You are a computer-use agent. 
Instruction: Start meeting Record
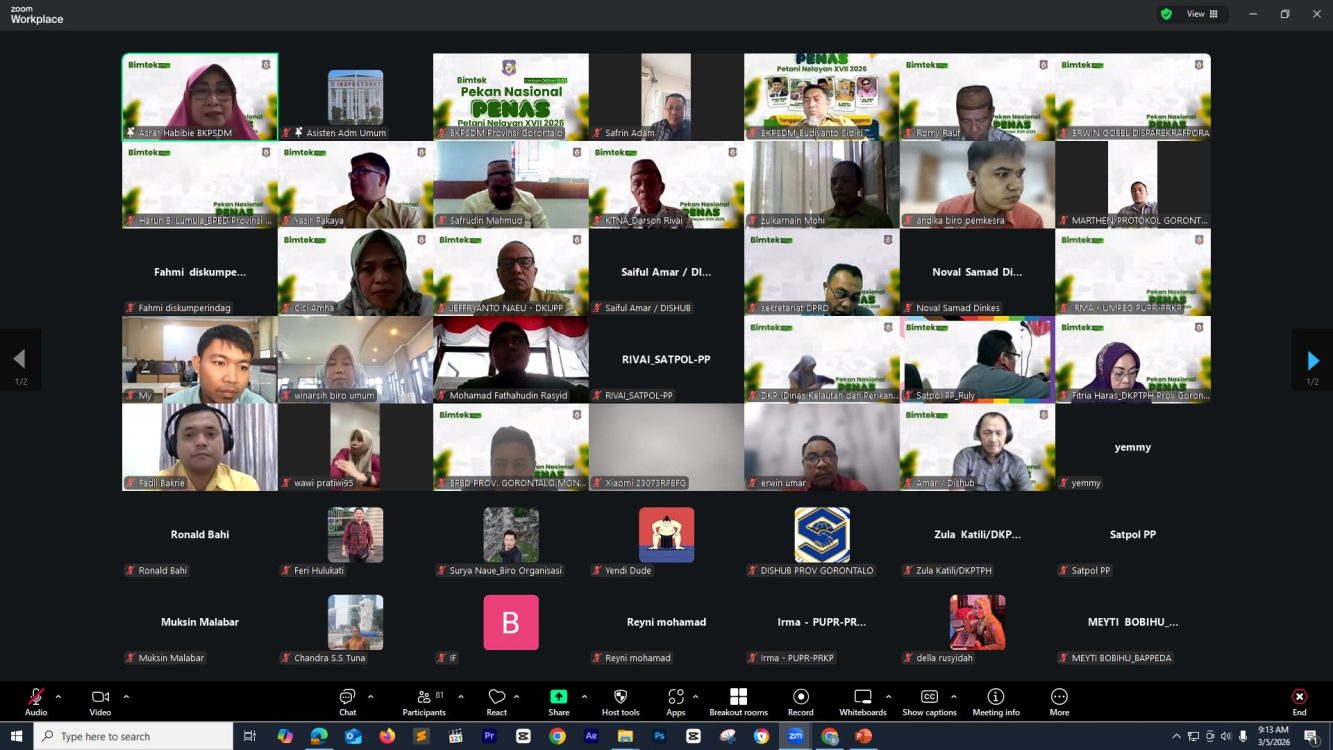[800, 697]
